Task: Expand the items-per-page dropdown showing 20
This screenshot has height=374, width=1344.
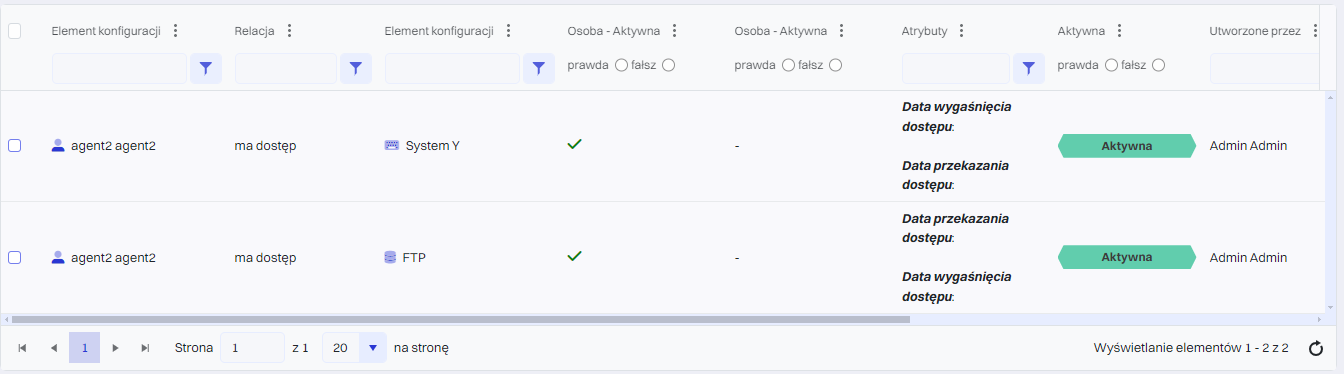Action: (x=373, y=348)
